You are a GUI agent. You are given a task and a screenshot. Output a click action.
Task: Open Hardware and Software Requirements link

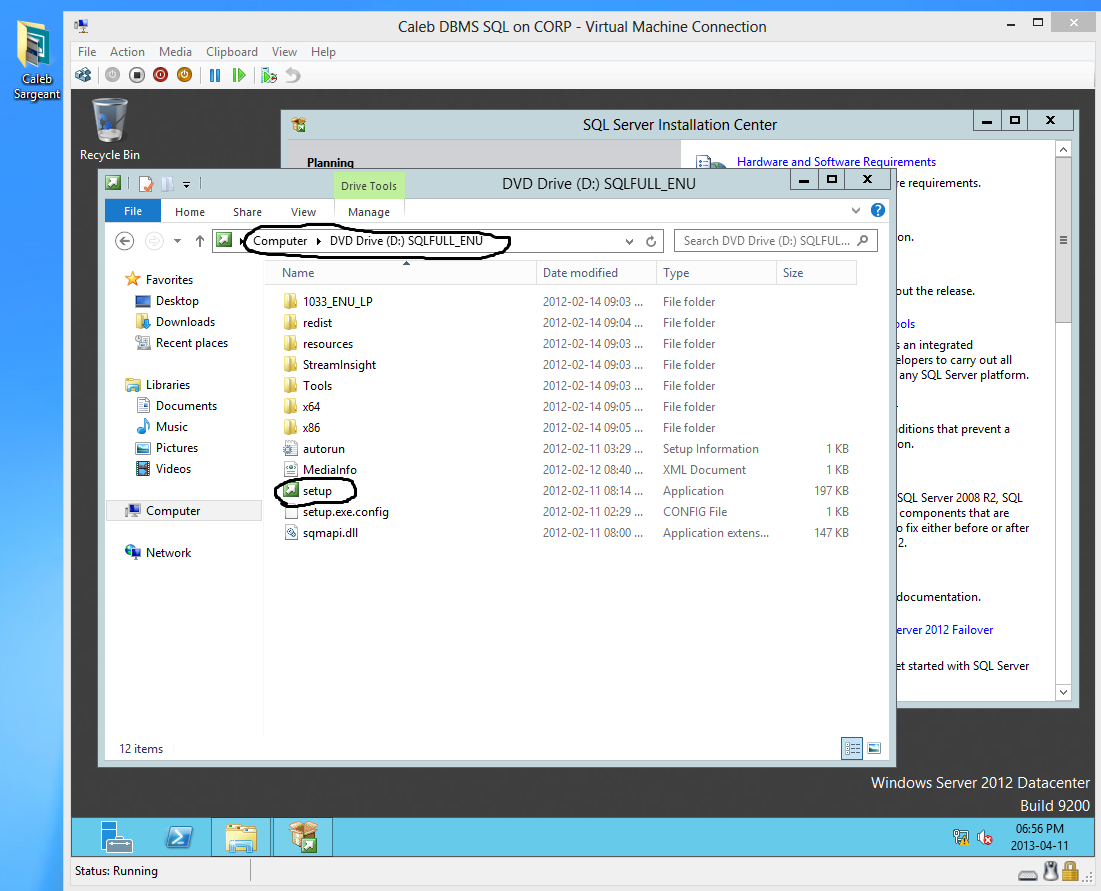point(836,162)
